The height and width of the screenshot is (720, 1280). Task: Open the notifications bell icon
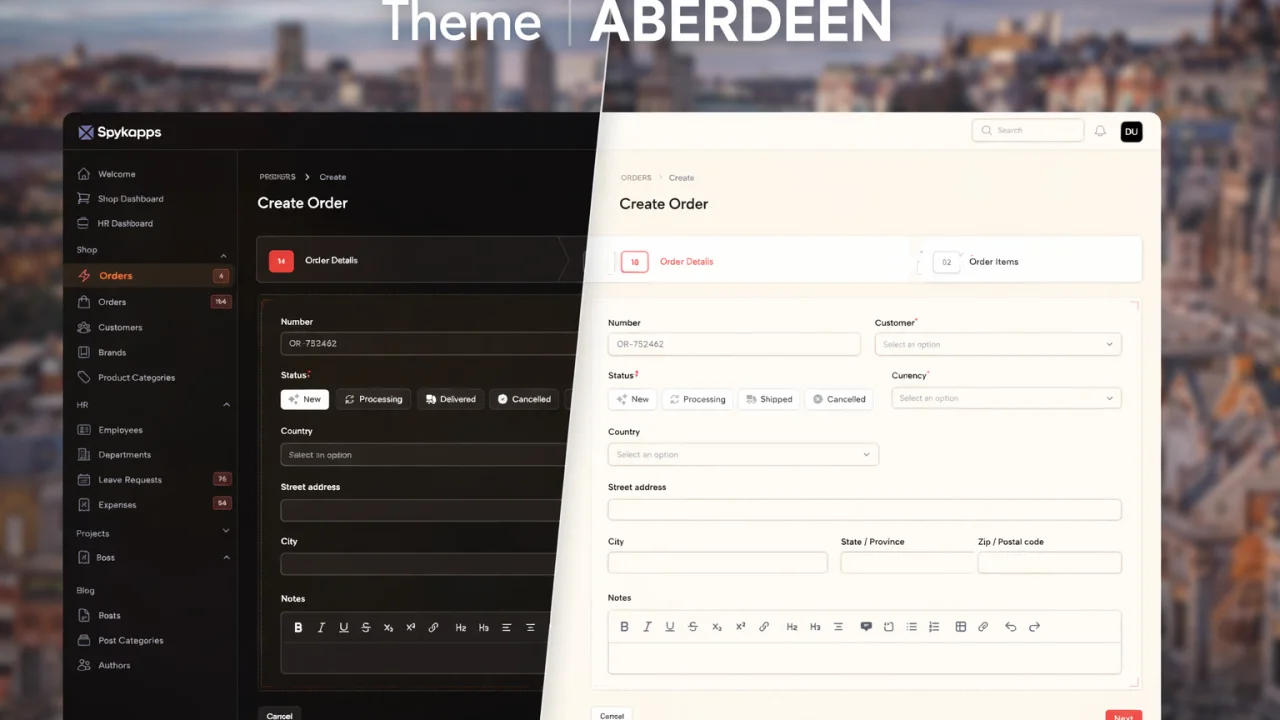click(x=1100, y=131)
